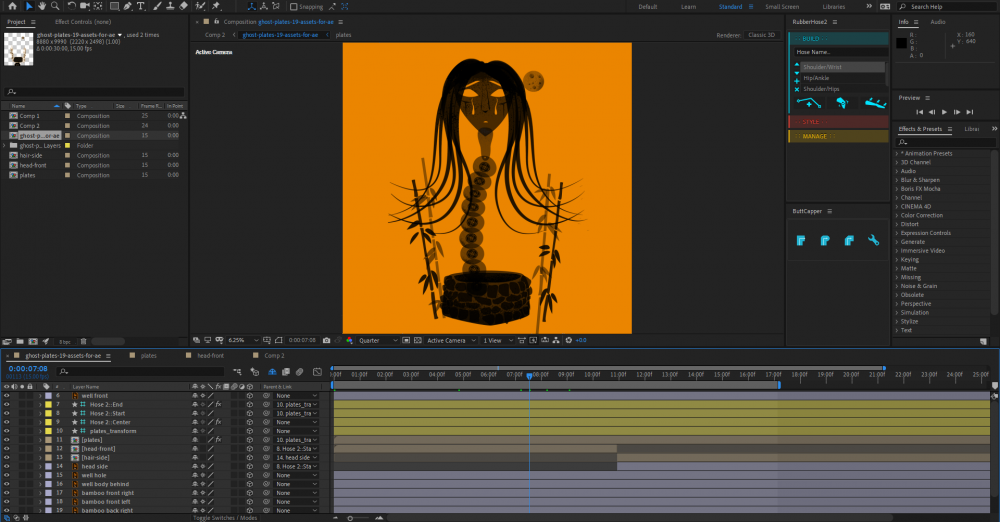Screen dimensions: 1000x522
Task: Expand the Color Correction effects category
Action: pyautogui.click(x=920, y=215)
